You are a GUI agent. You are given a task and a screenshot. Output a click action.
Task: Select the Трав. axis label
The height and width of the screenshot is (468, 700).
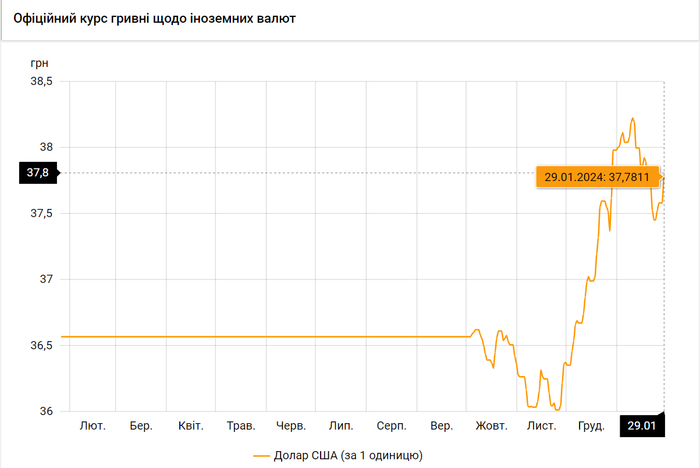pos(241,426)
